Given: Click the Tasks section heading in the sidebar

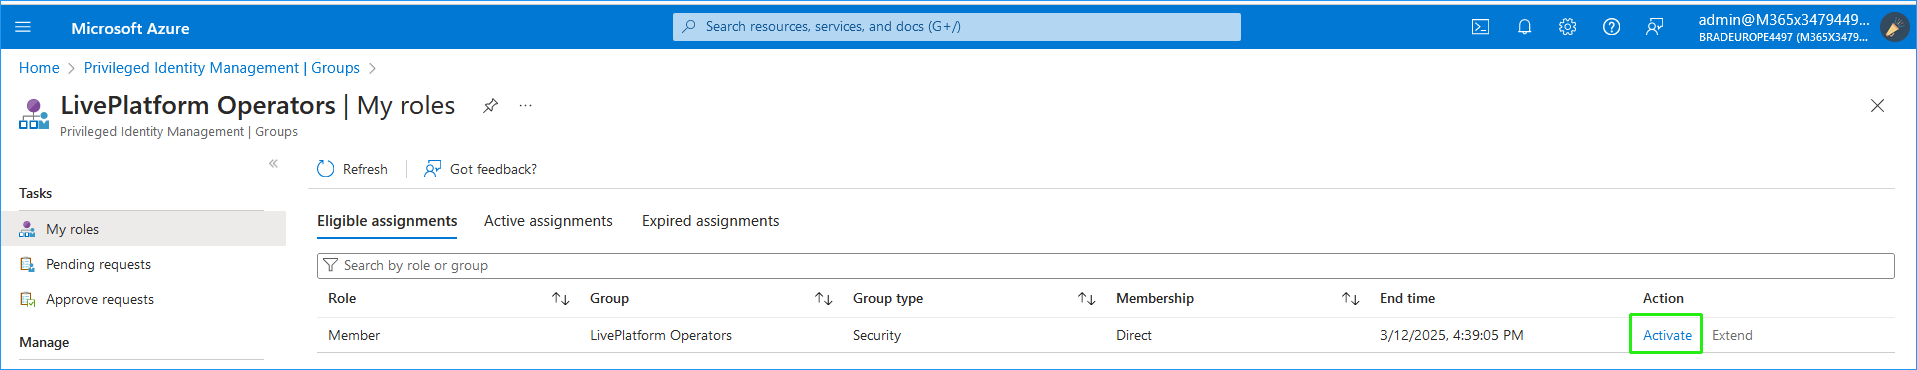Looking at the screenshot, I should tap(35, 193).
